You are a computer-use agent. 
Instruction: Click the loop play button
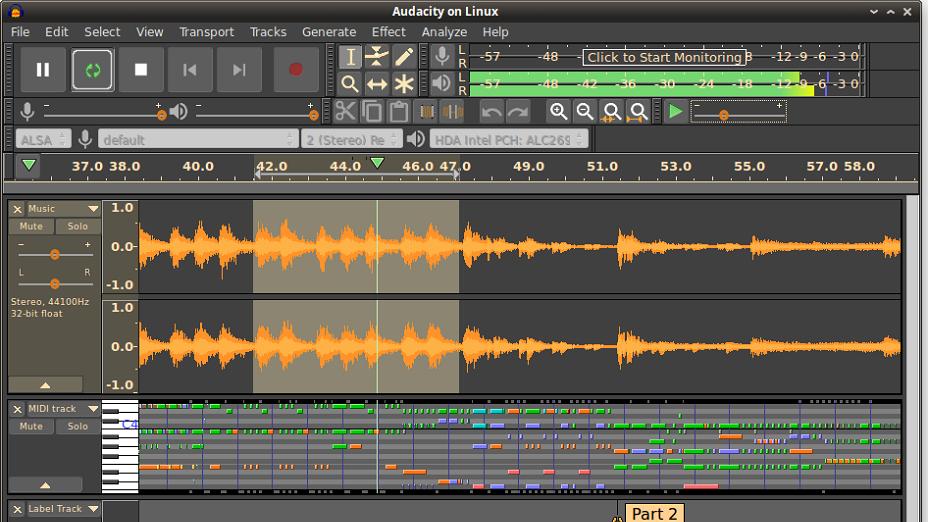[x=92, y=70]
